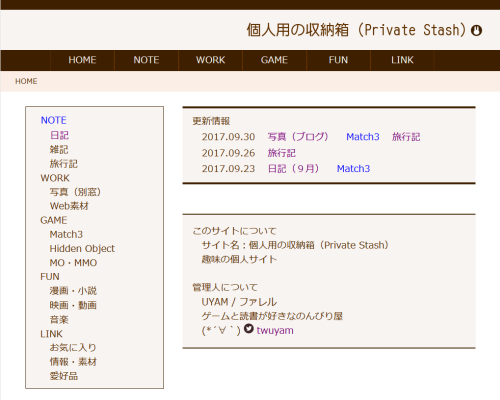Open Match3 link dated 2017.09.30
Image resolution: width=500 pixels, height=400 pixels.
[363, 137]
